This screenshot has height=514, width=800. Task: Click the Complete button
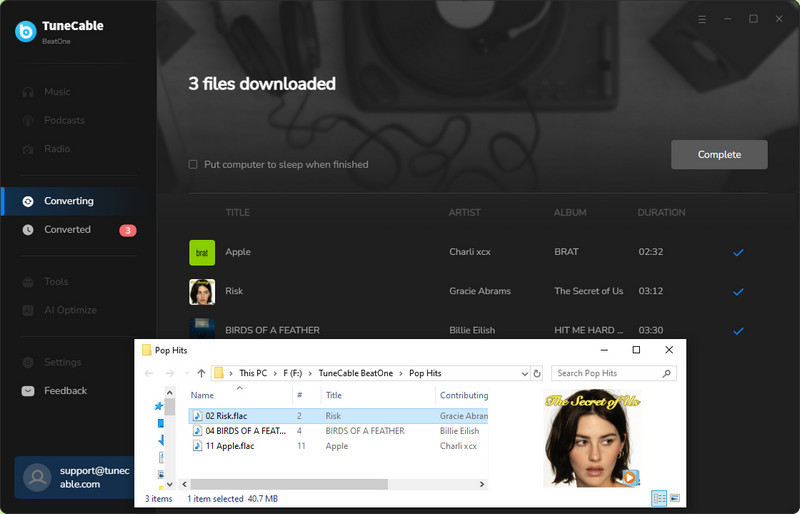(719, 155)
